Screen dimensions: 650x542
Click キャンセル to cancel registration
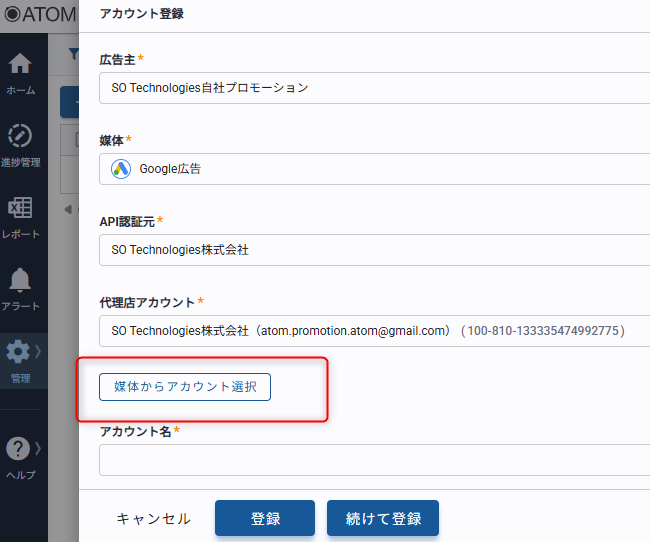tap(153, 519)
